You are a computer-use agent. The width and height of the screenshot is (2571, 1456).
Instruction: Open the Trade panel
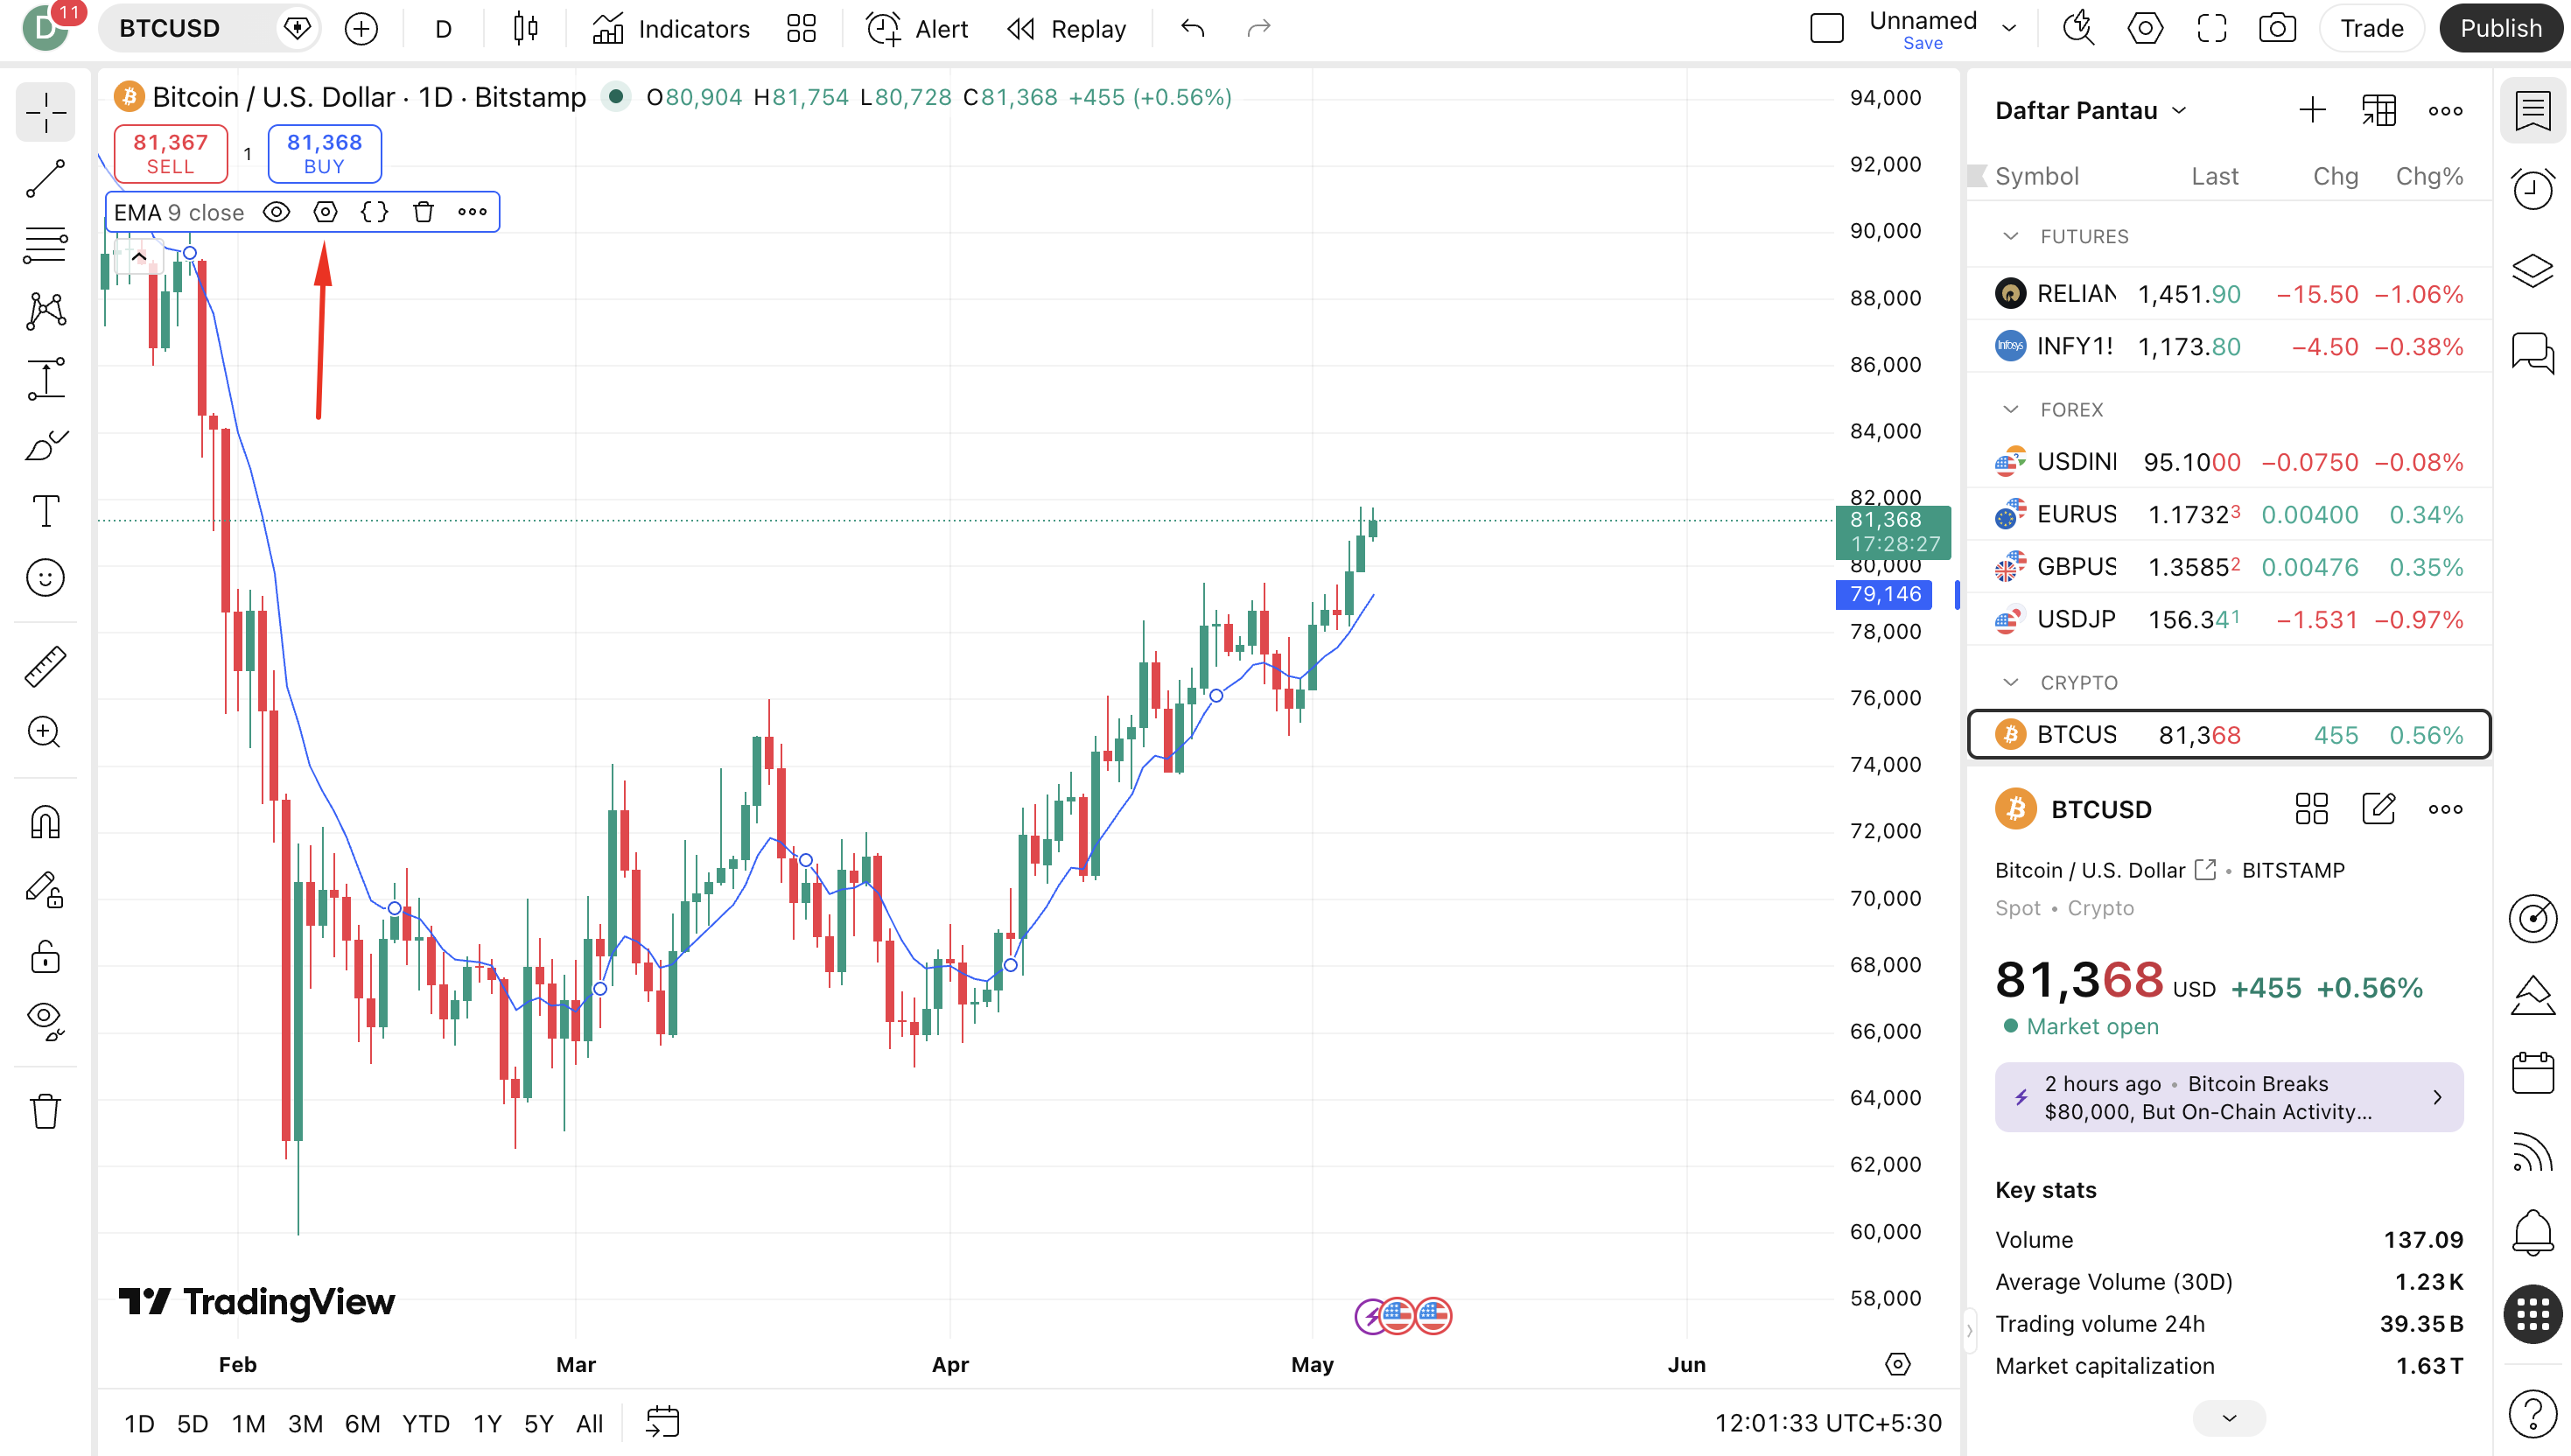(x=2371, y=29)
